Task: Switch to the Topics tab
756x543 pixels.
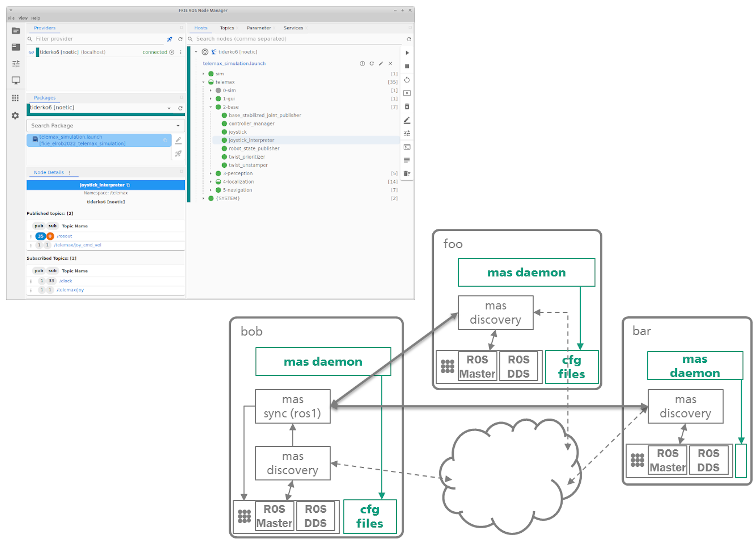Action: [227, 28]
